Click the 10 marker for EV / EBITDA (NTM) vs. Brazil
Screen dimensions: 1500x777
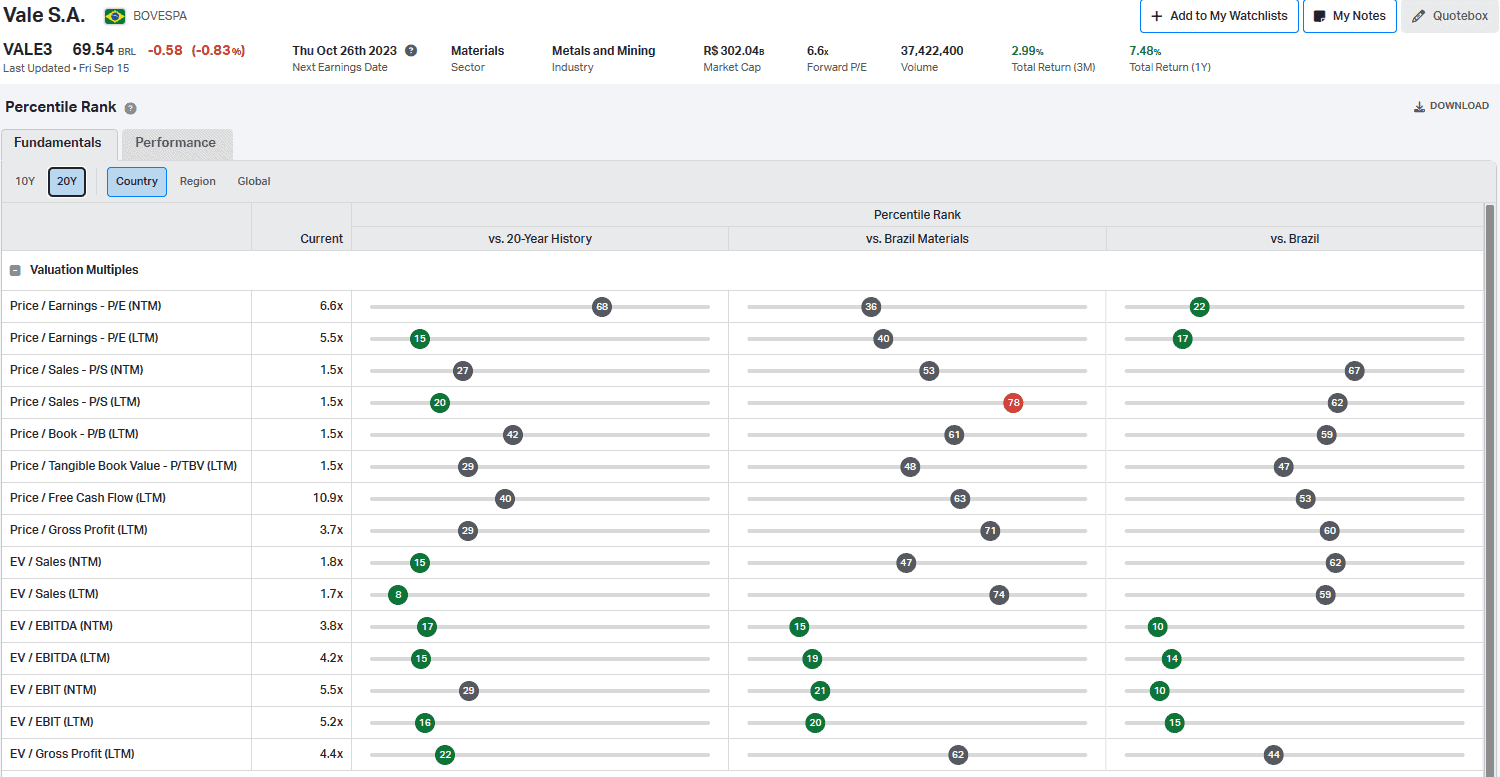pos(1158,627)
